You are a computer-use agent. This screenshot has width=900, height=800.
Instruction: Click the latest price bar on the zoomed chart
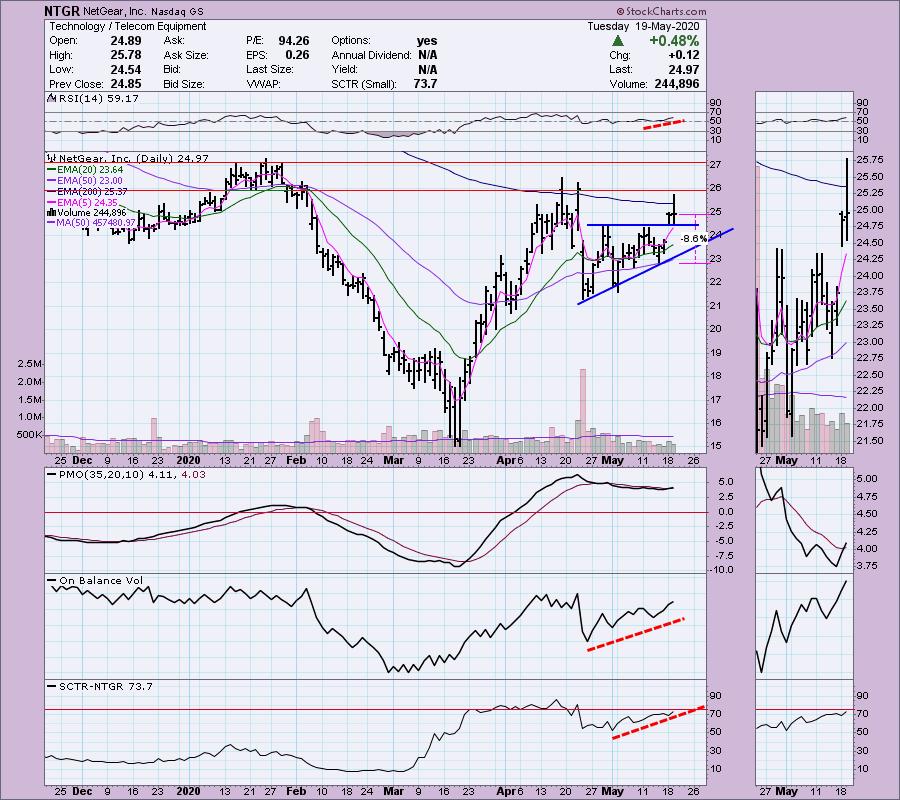point(847,199)
